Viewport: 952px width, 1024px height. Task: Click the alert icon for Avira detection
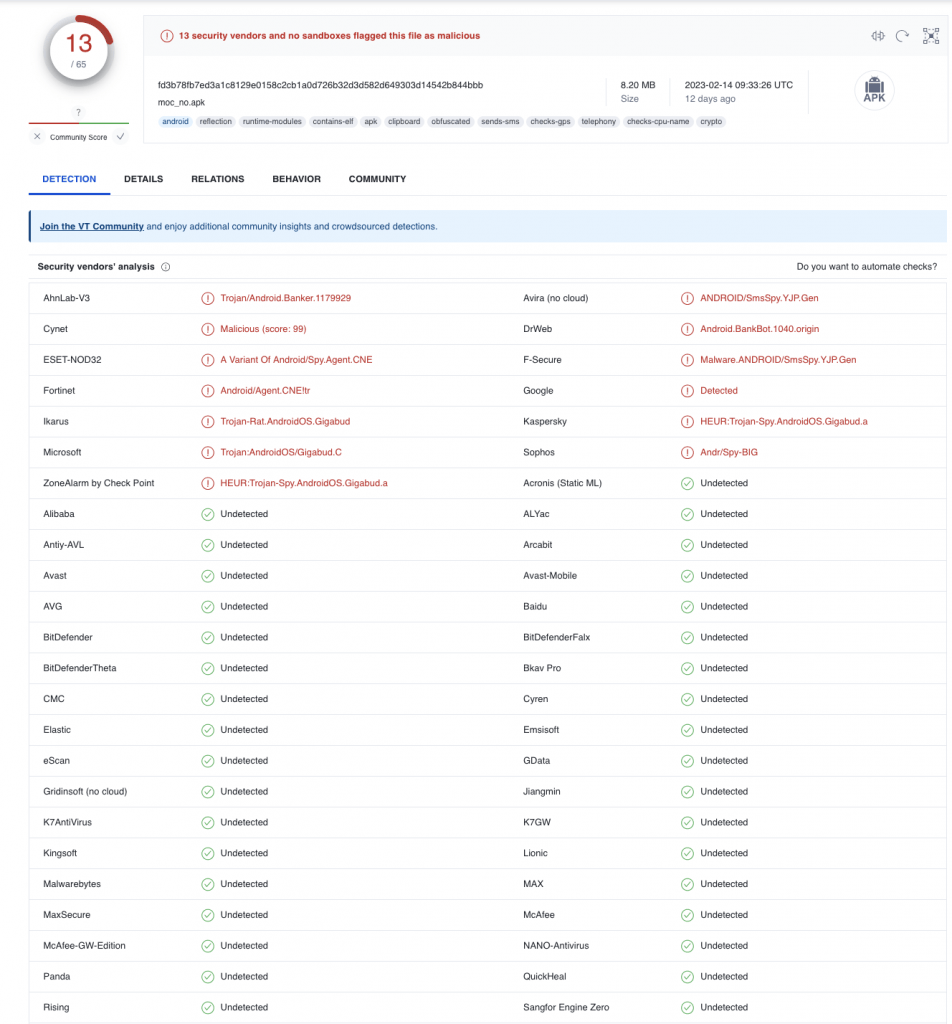(x=687, y=298)
